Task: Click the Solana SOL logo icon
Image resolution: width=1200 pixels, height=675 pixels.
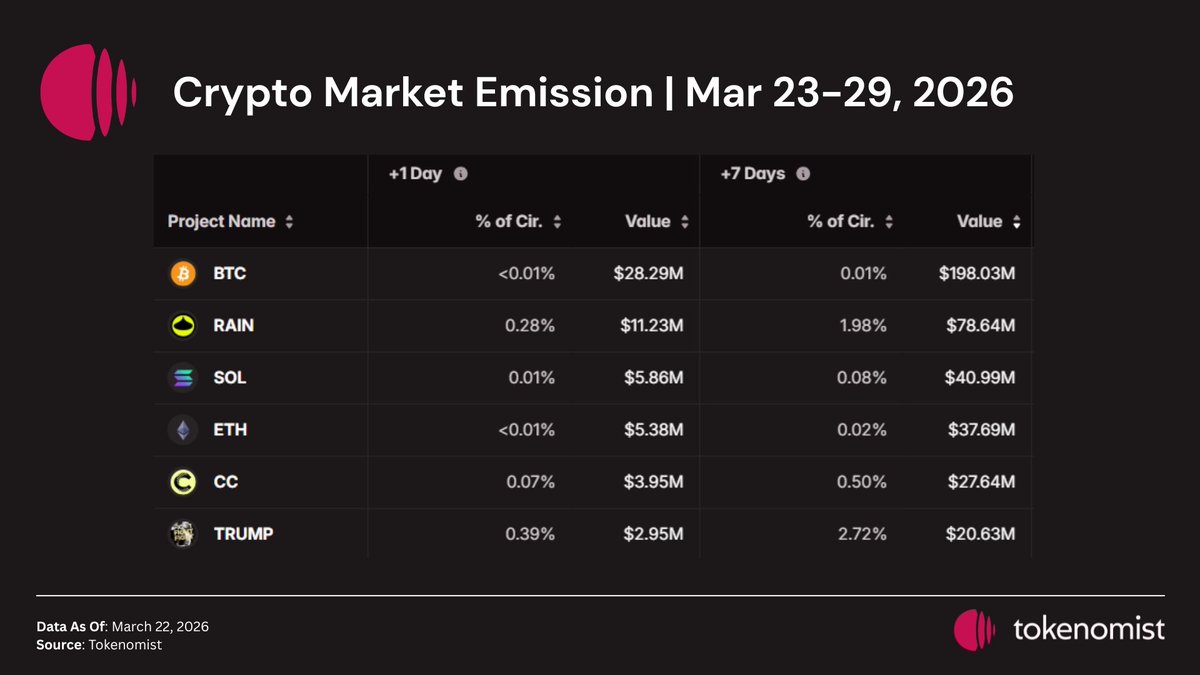Action: [183, 378]
